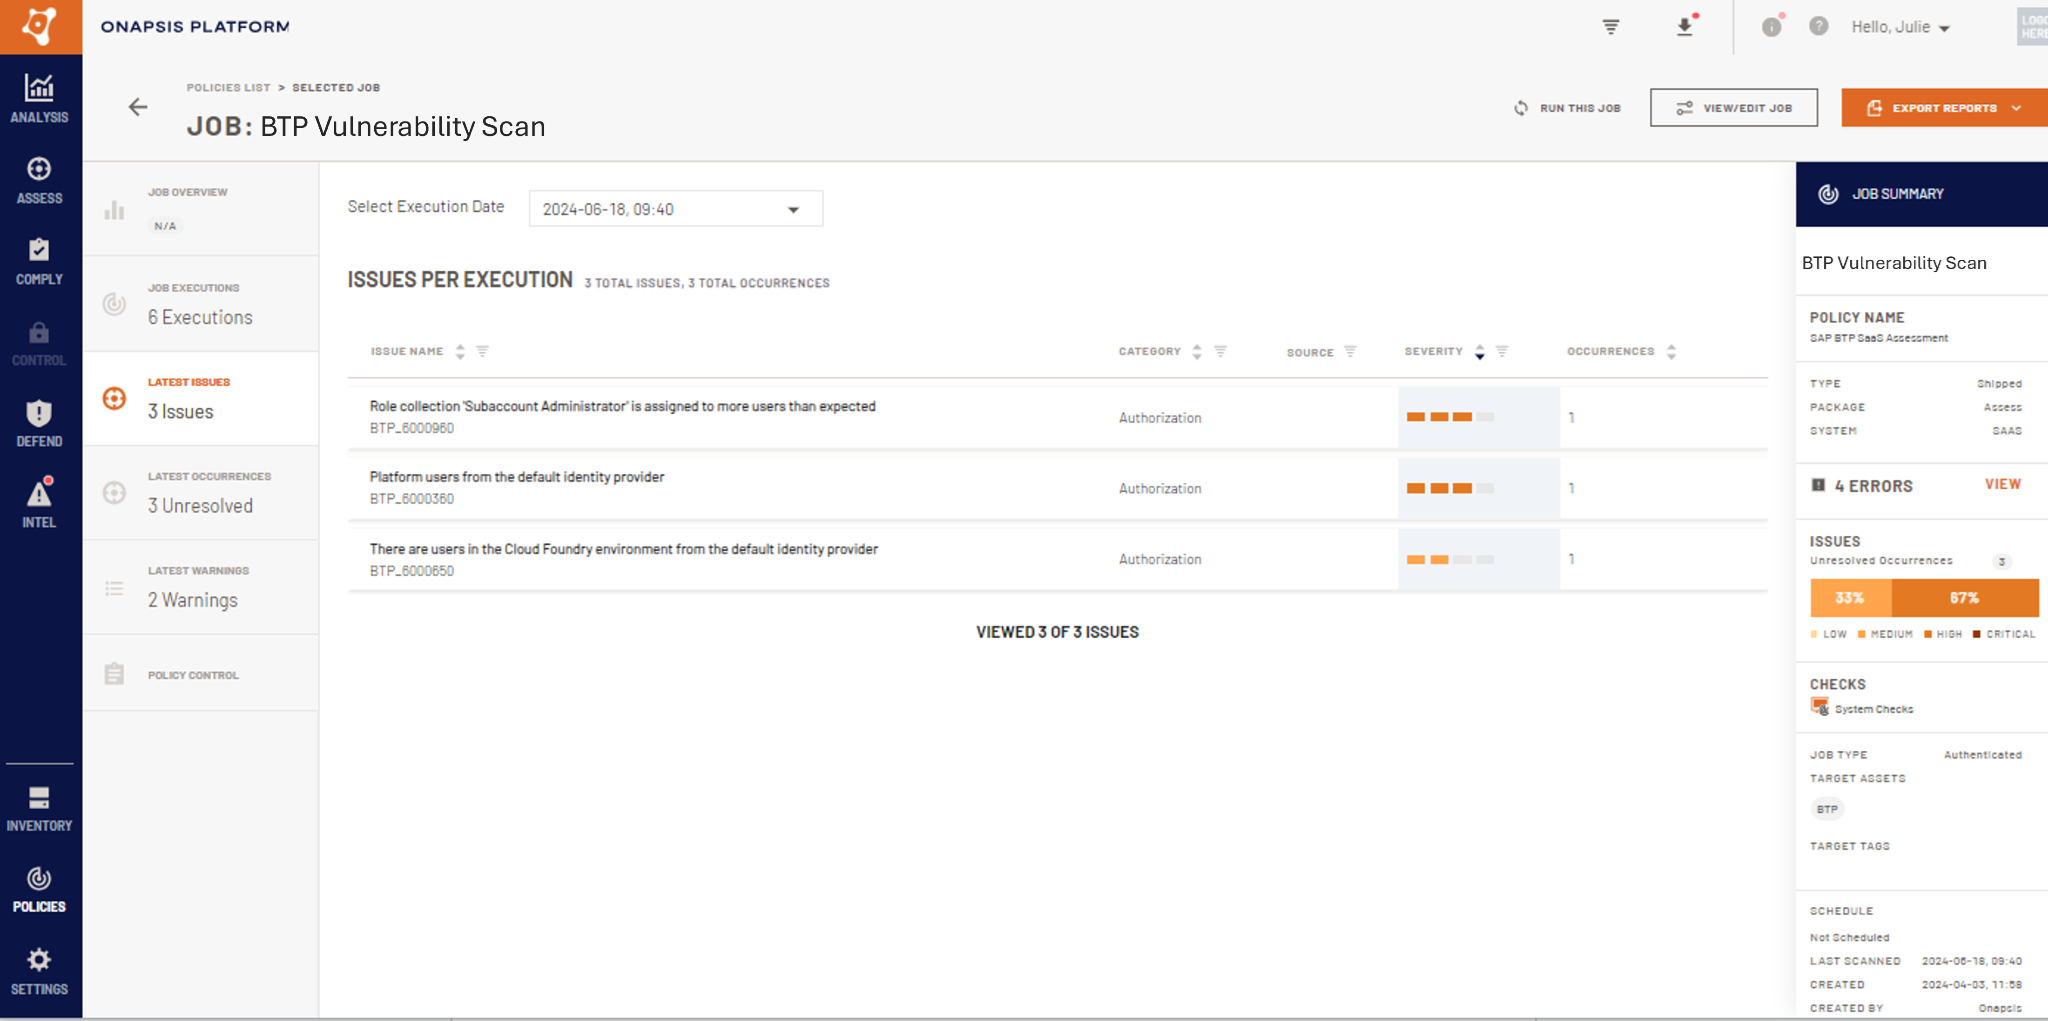Viewport: 2048px width, 1021px height.
Task: Open the Settings section in sidebar
Action: point(39,969)
